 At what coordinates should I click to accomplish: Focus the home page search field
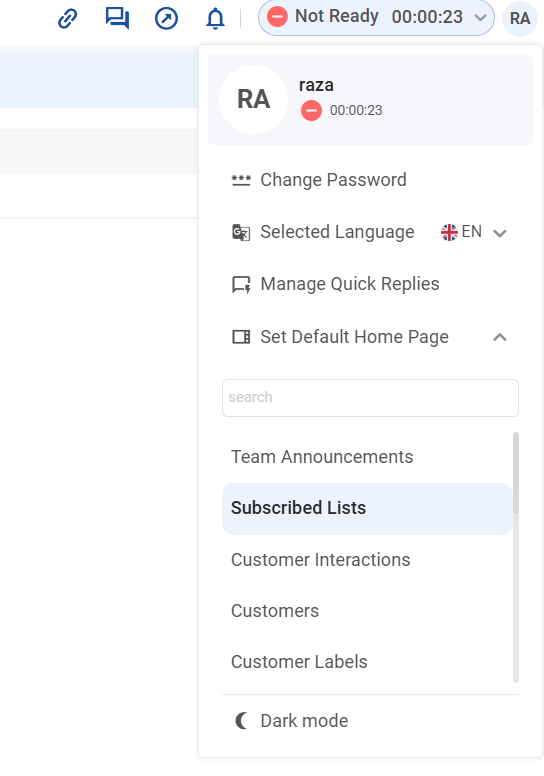[x=370, y=398]
